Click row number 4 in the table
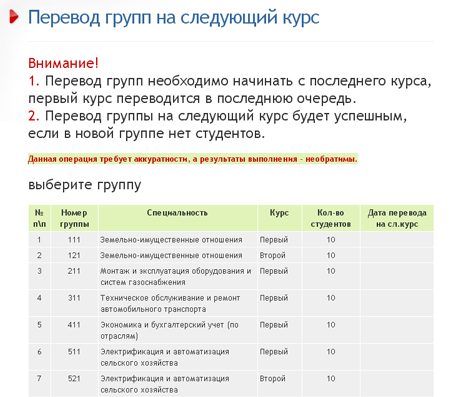Viewport: 460px width, 397px height. pos(39,298)
